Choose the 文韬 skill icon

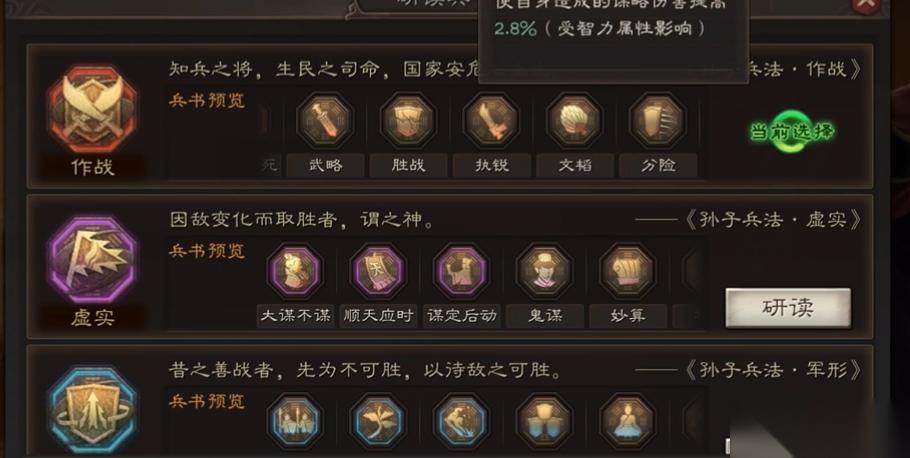point(574,121)
